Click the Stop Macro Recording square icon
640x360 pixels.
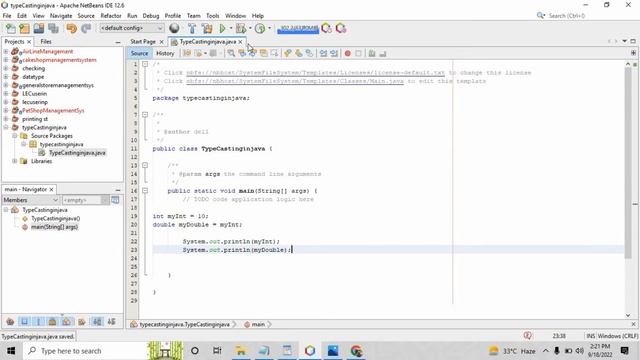358,53
